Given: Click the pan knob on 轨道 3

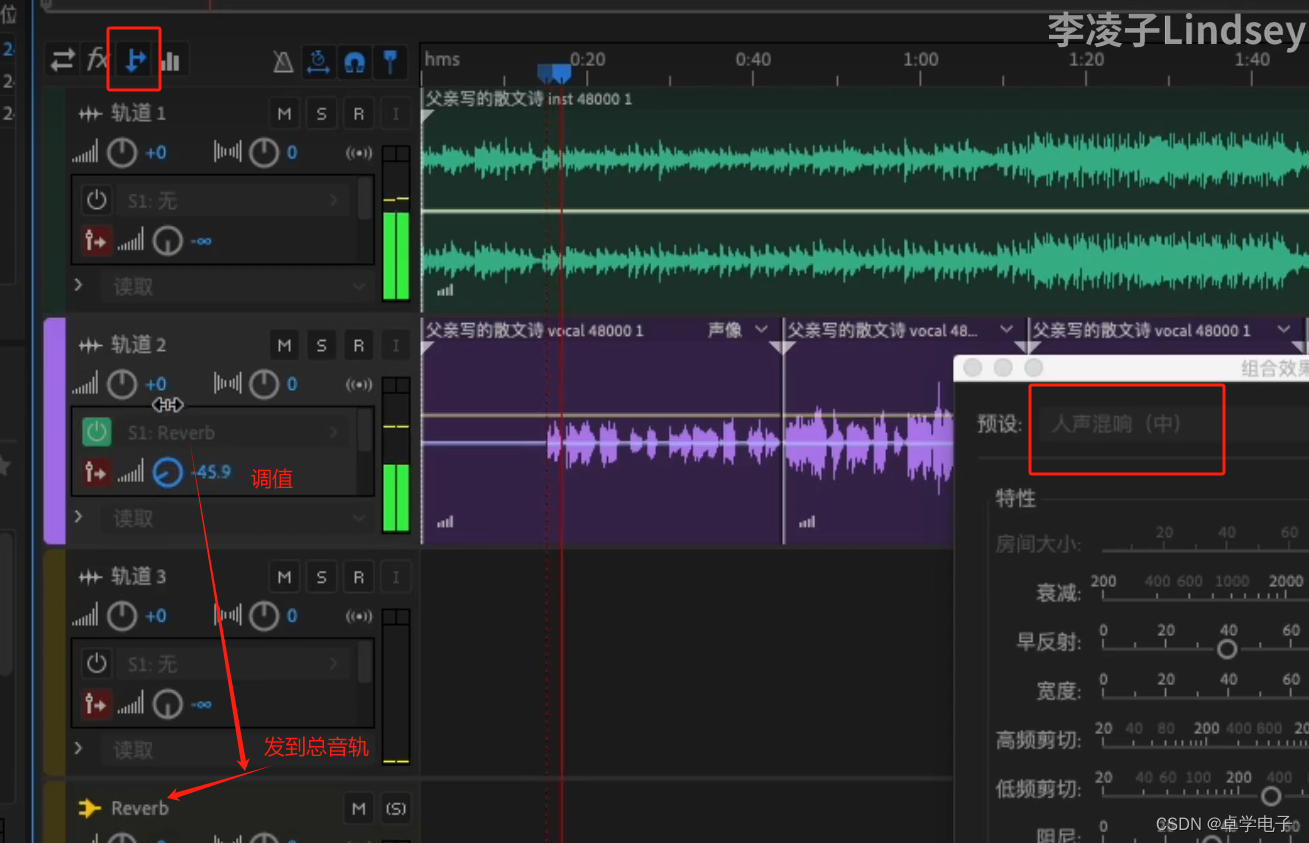Looking at the screenshot, I should 264,616.
